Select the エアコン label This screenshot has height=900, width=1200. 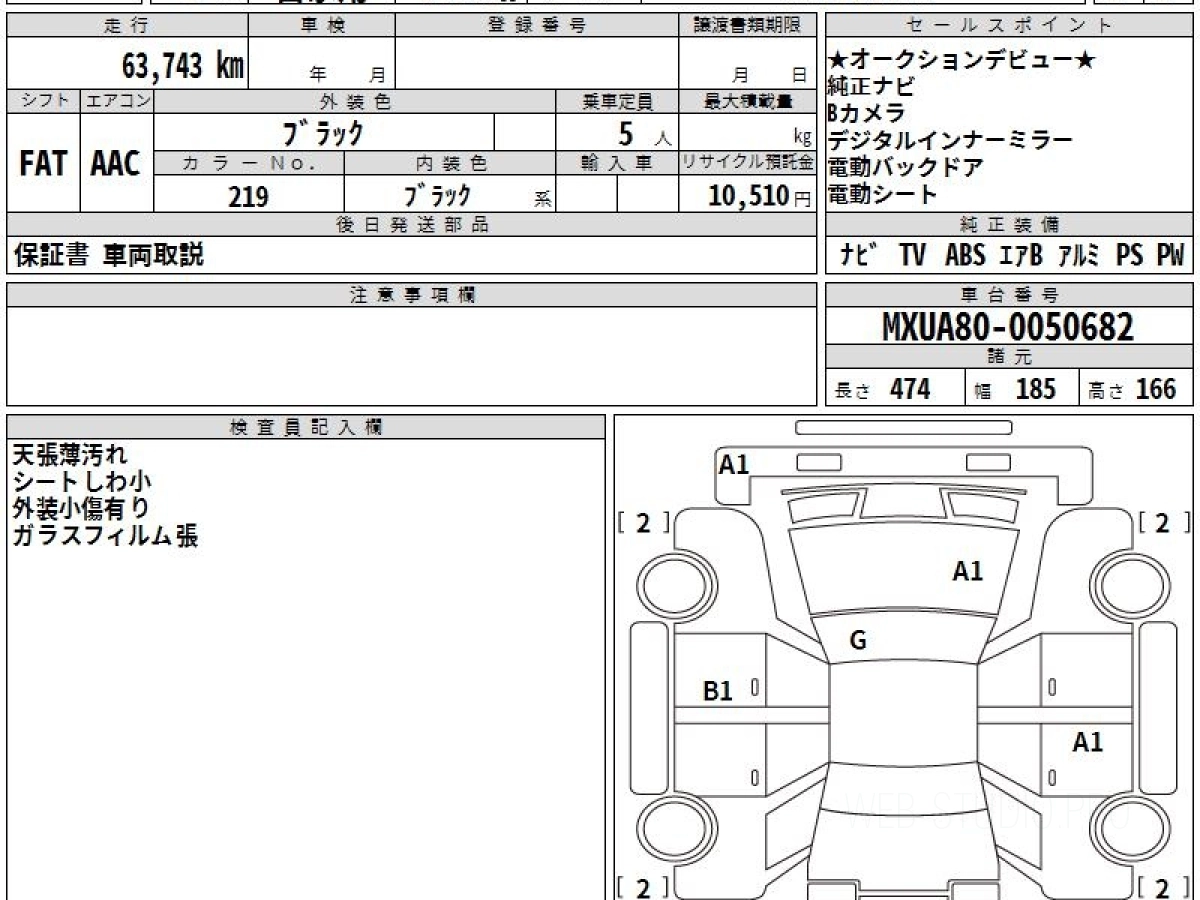pyautogui.click(x=116, y=101)
